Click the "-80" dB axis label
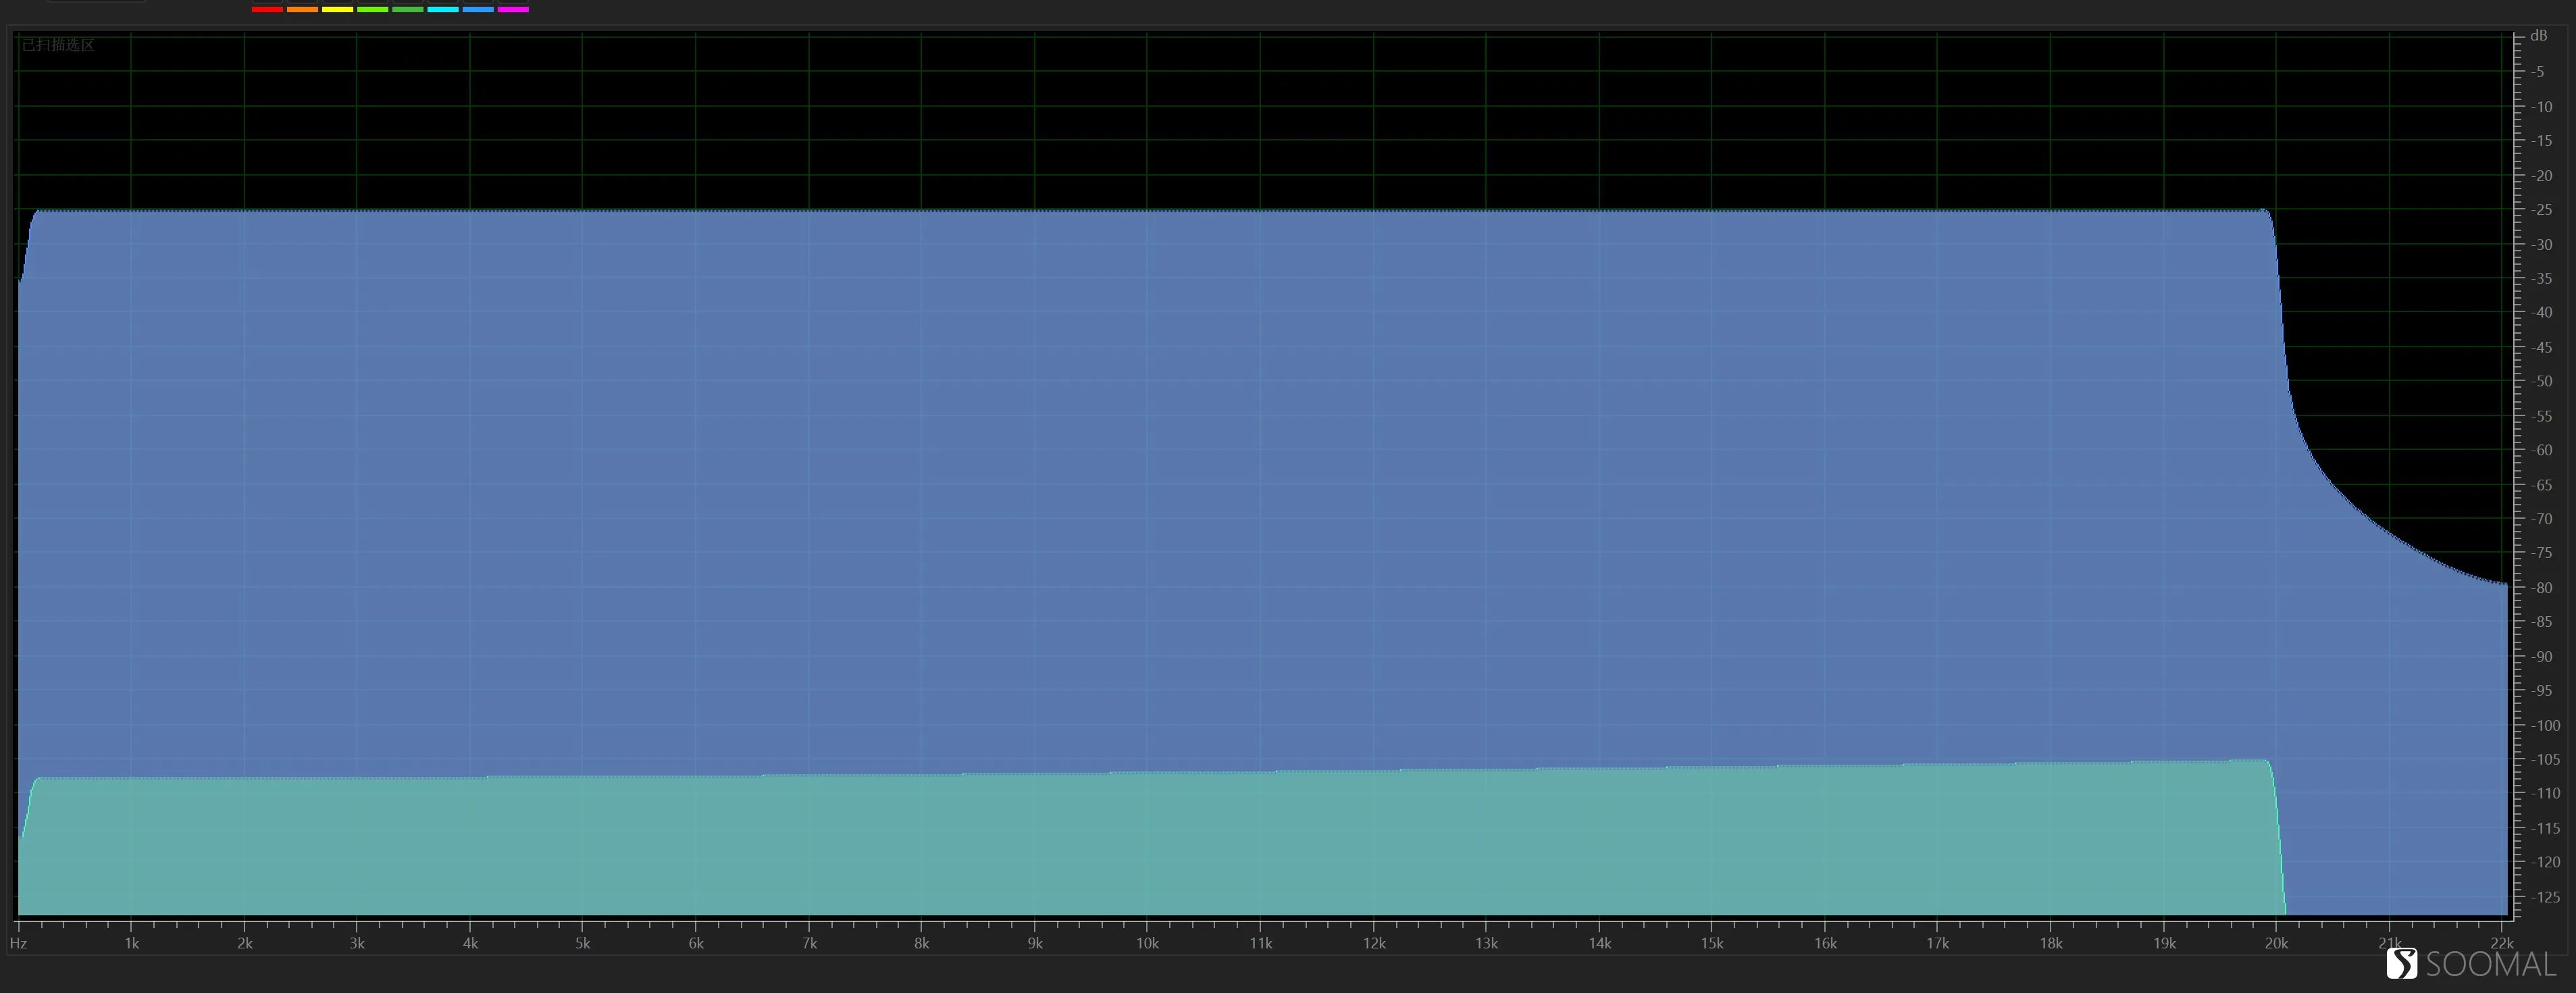 [x=2541, y=588]
